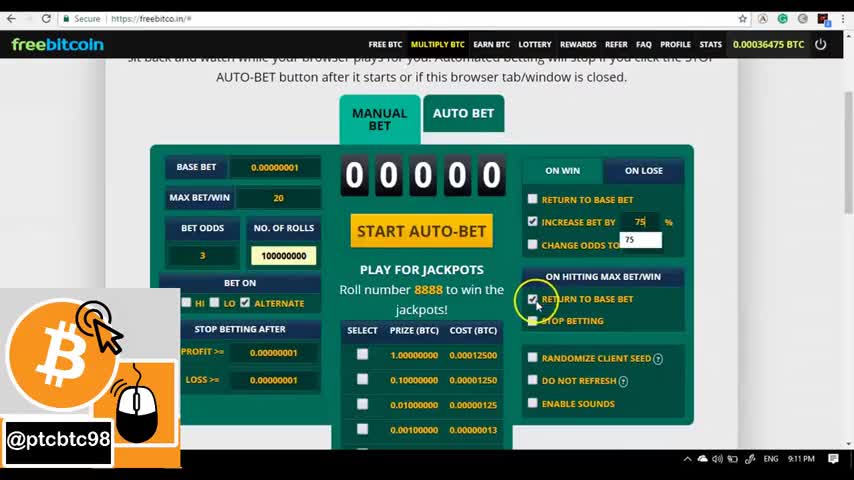Open the Rewards menu item

578,45
